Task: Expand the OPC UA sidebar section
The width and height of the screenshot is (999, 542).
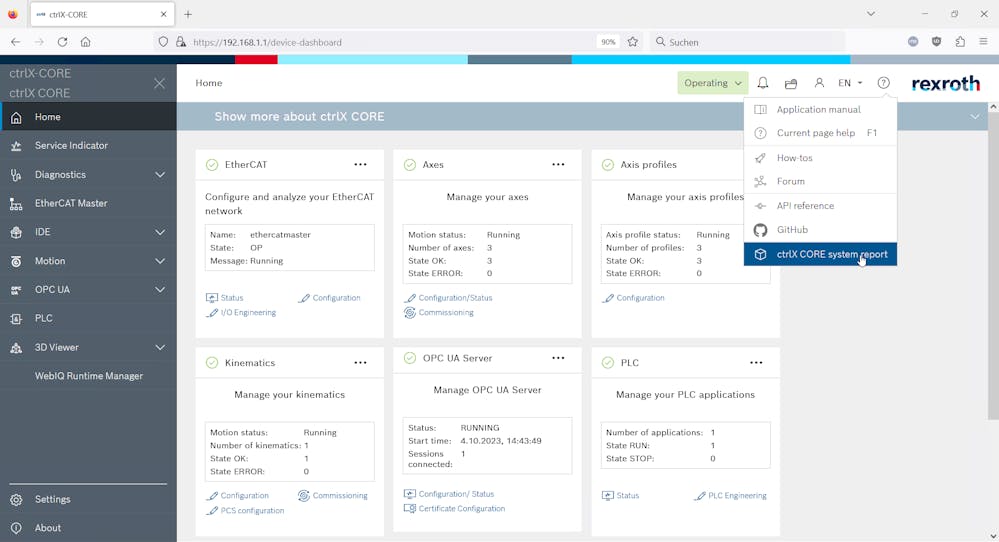Action: coord(160,290)
